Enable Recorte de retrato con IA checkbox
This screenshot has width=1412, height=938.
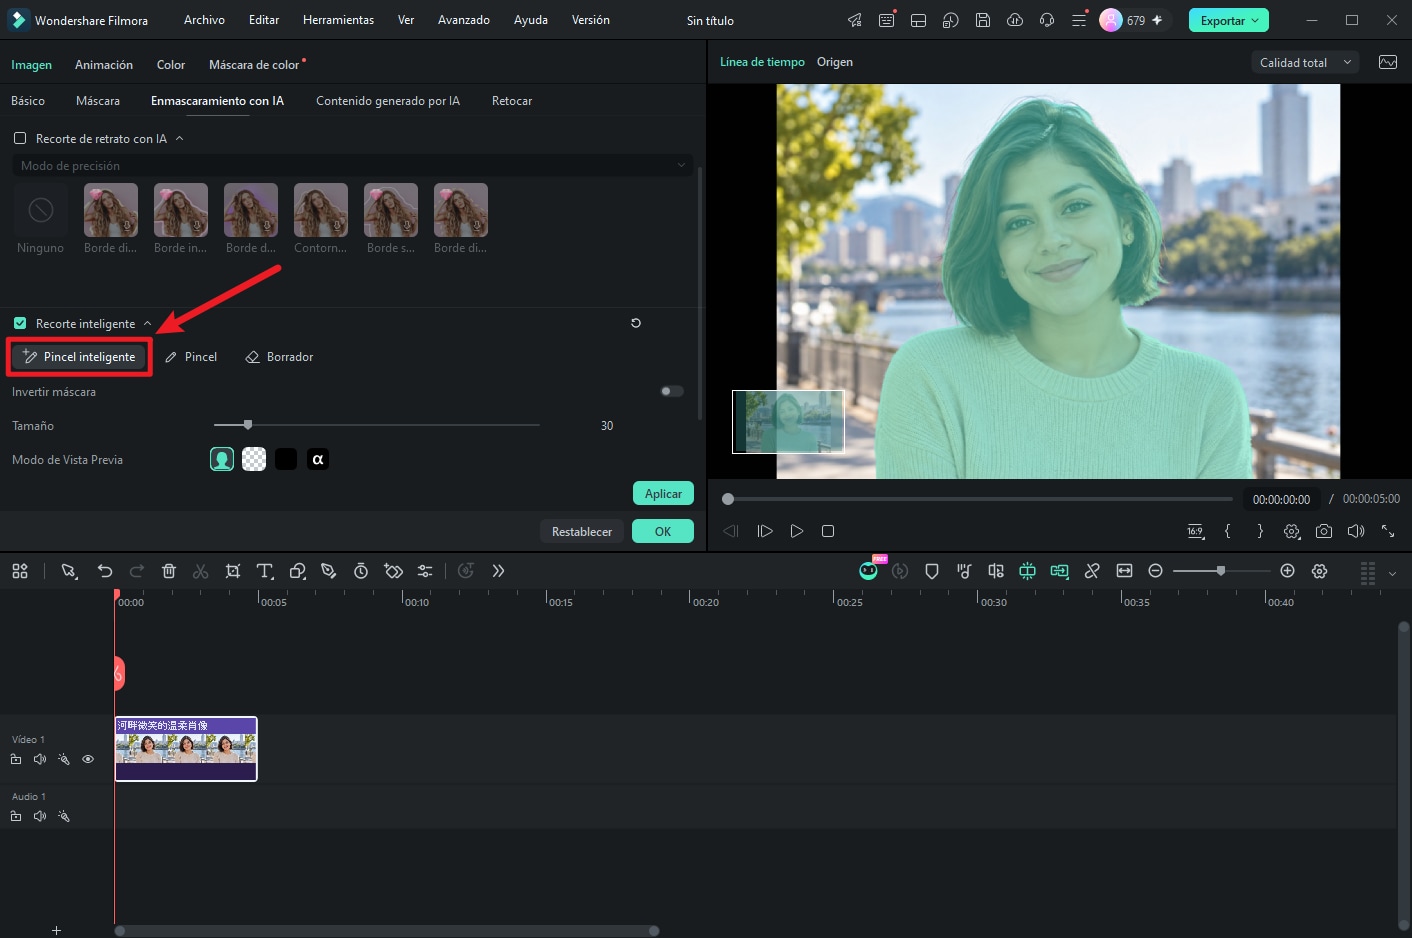tap(20, 138)
